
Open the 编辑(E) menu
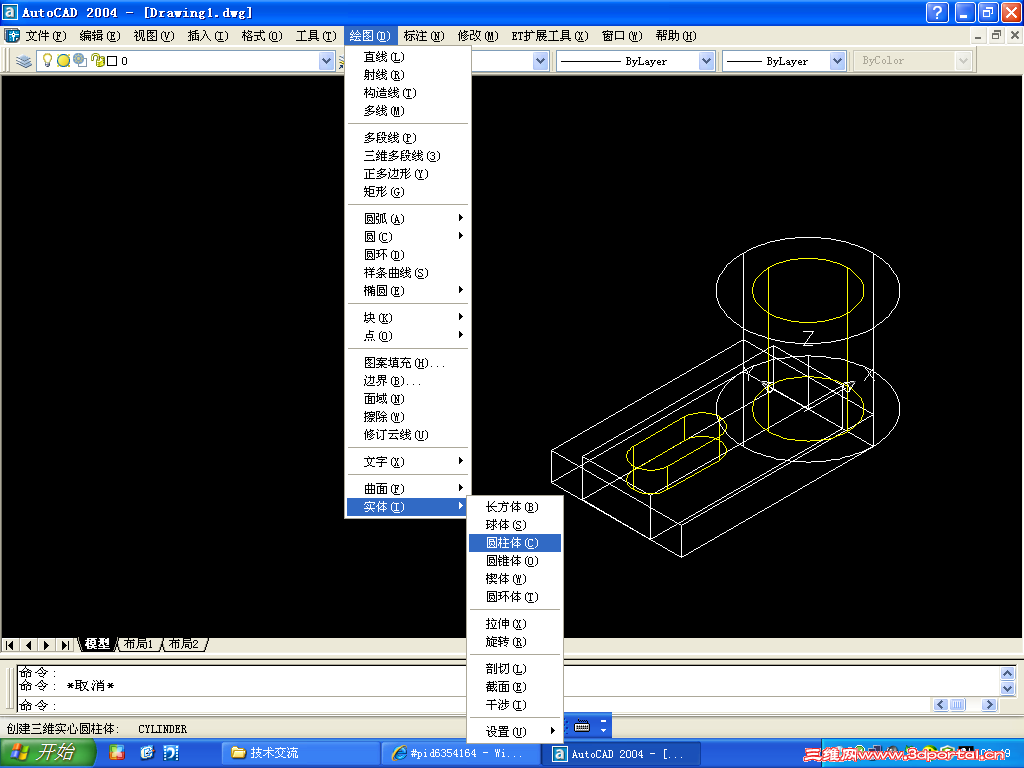pos(99,36)
